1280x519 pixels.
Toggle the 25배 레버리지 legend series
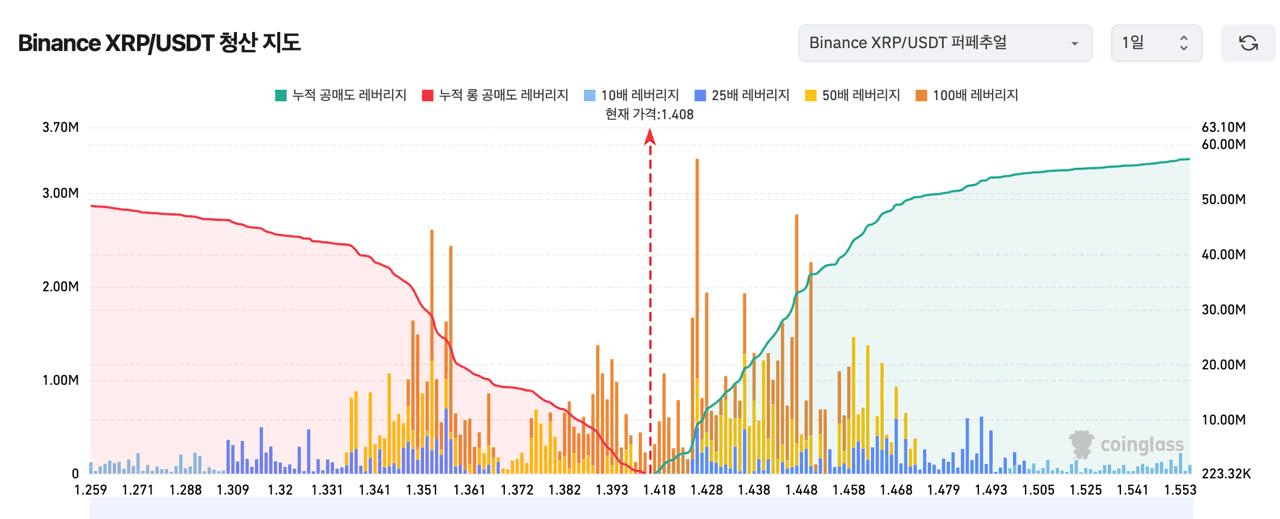741,95
